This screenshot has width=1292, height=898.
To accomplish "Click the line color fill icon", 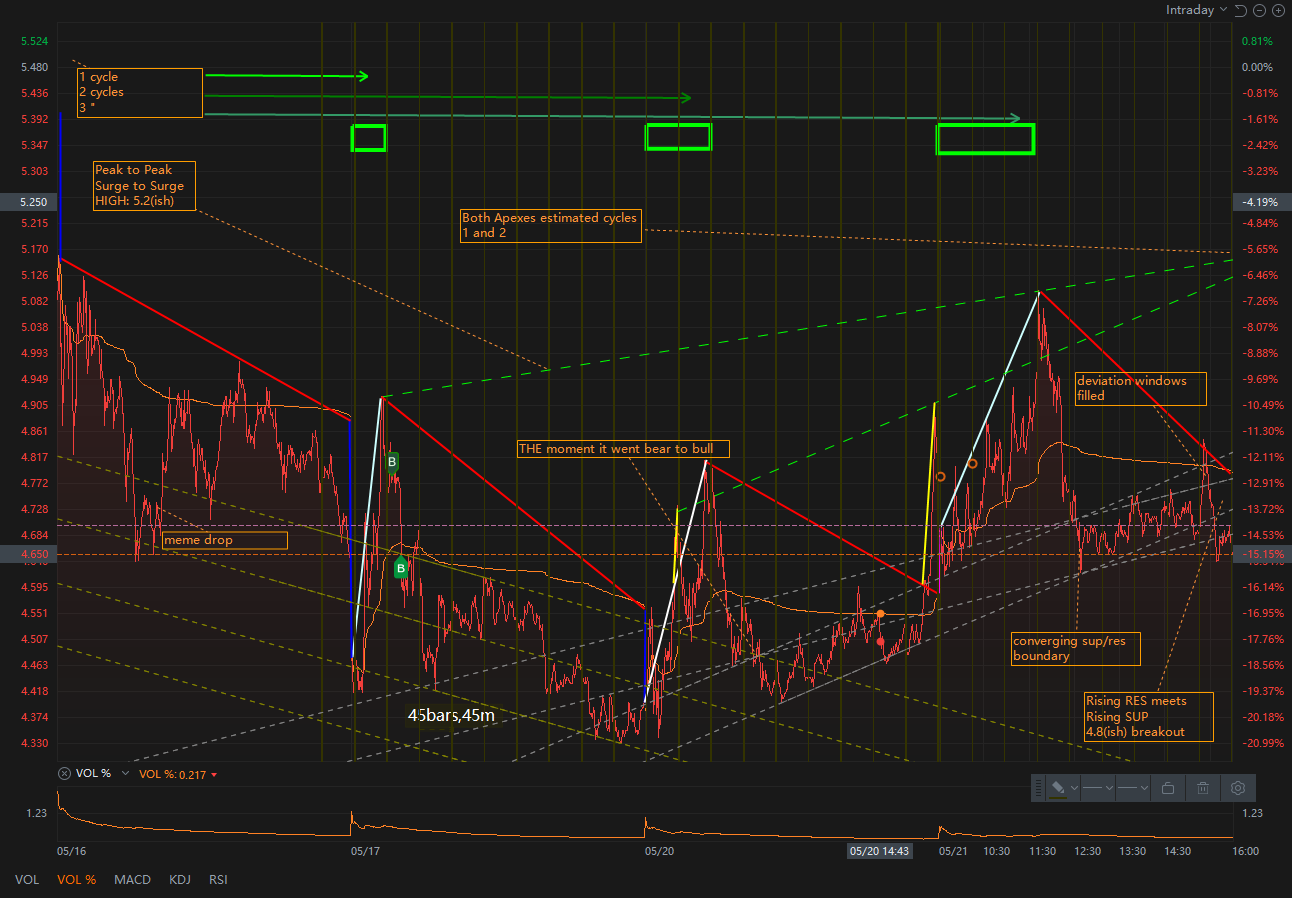I will (1058, 788).
